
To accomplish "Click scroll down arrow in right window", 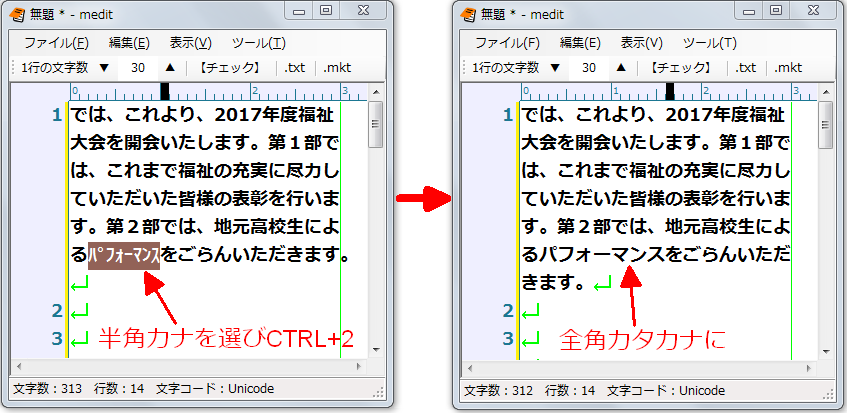I will [x=826, y=351].
